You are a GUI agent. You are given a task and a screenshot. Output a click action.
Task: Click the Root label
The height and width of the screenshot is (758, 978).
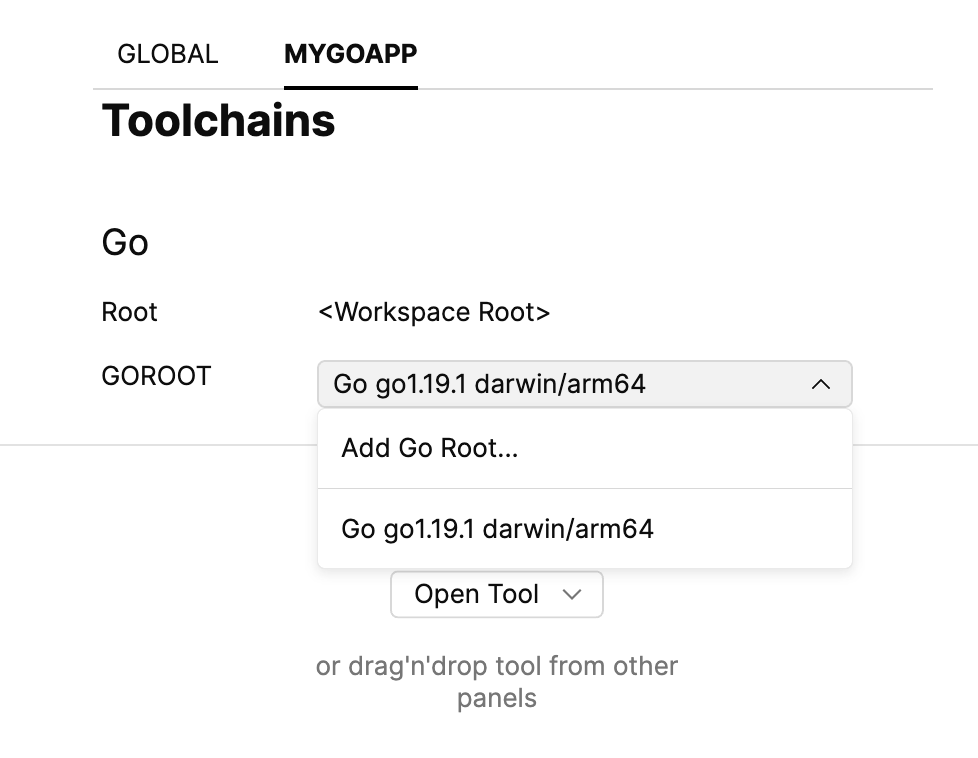tap(129, 311)
